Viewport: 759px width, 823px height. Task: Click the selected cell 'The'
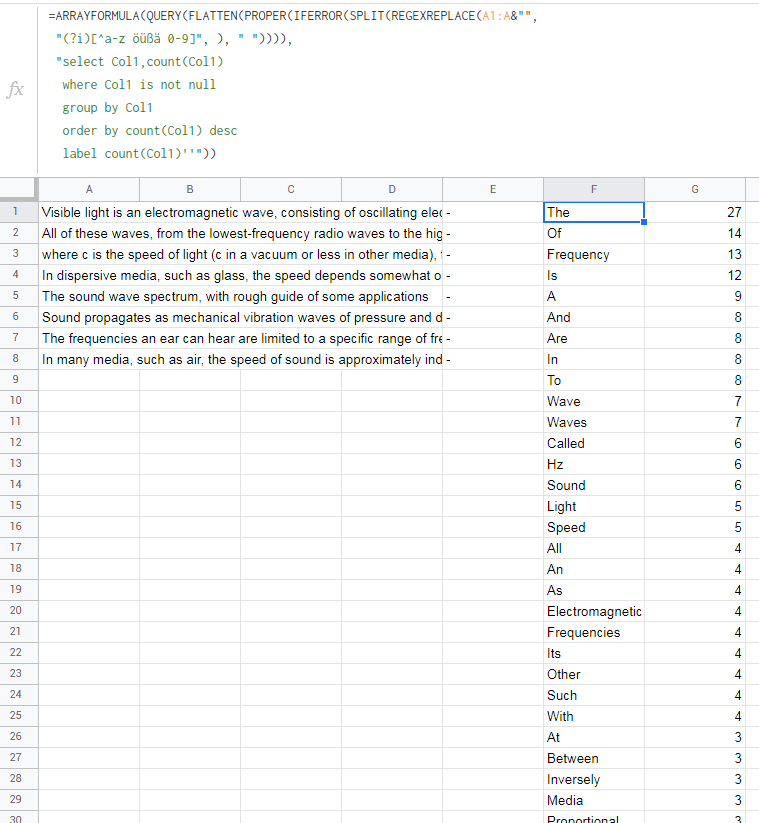pos(594,212)
